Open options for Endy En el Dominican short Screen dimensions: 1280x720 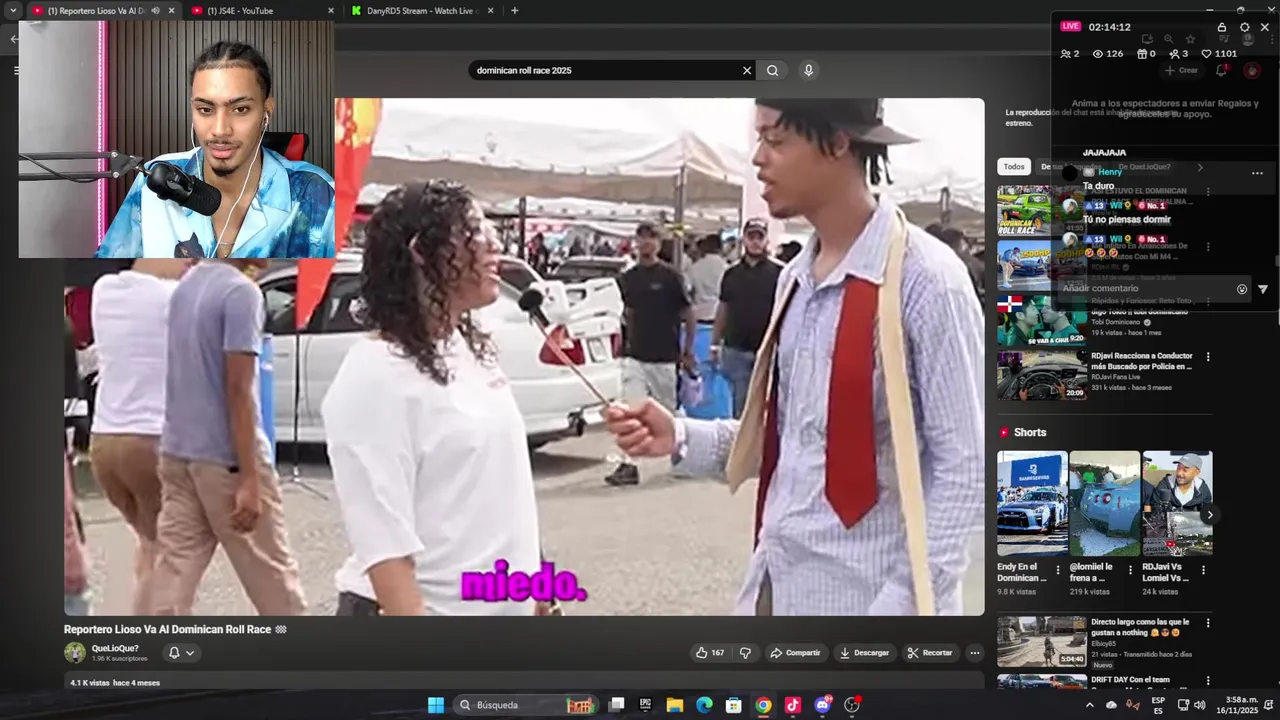click(x=1058, y=570)
